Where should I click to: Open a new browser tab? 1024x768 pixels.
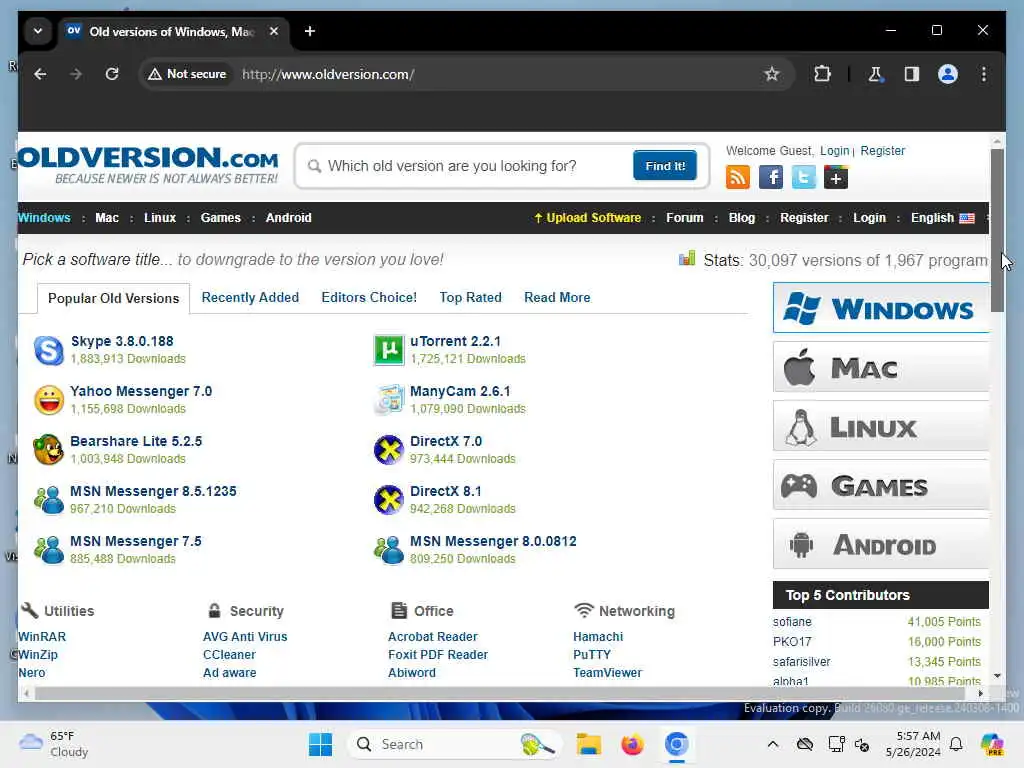[x=310, y=31]
